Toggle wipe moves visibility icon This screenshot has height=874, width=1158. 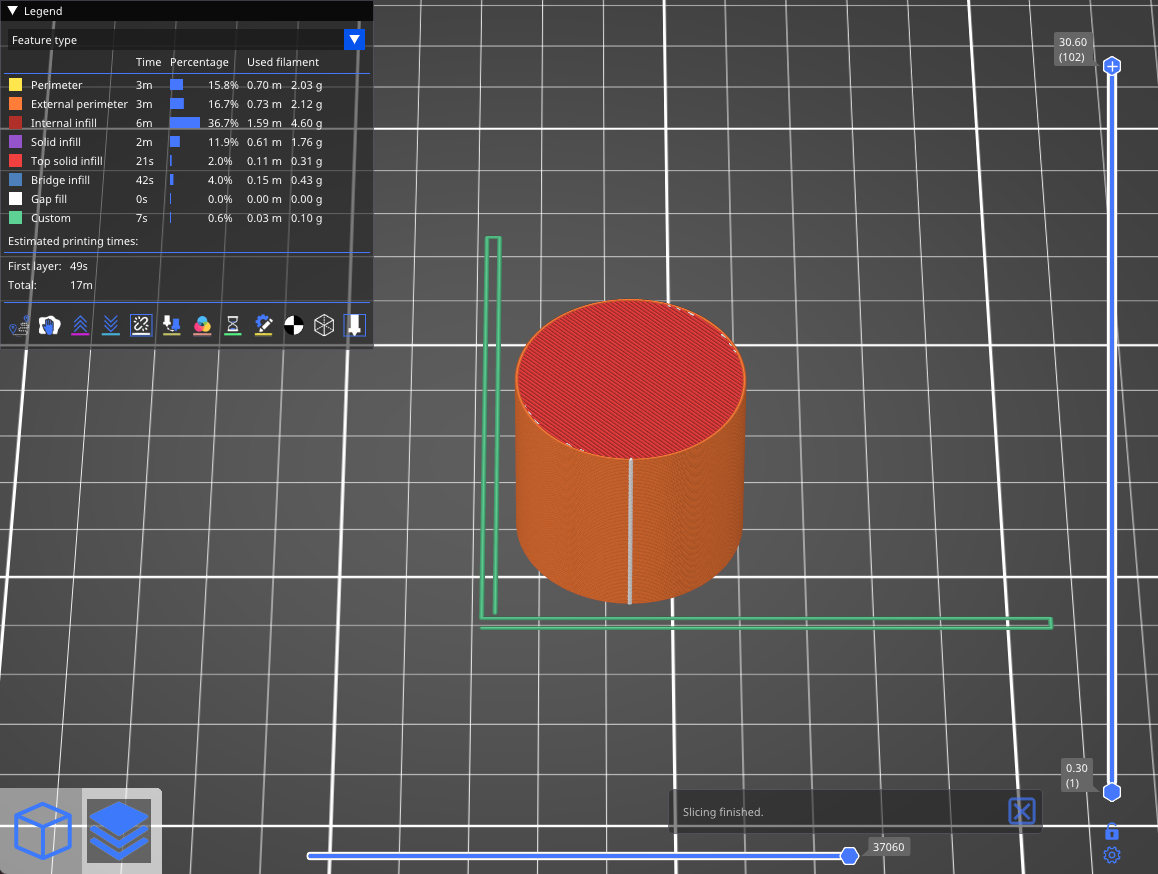49,325
